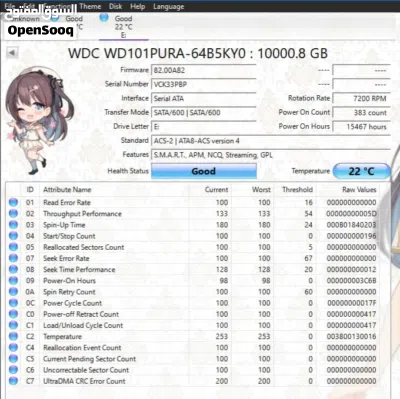Select the Spin Retry Count attribute name
The height and width of the screenshot is (399, 400).
tap(69, 292)
